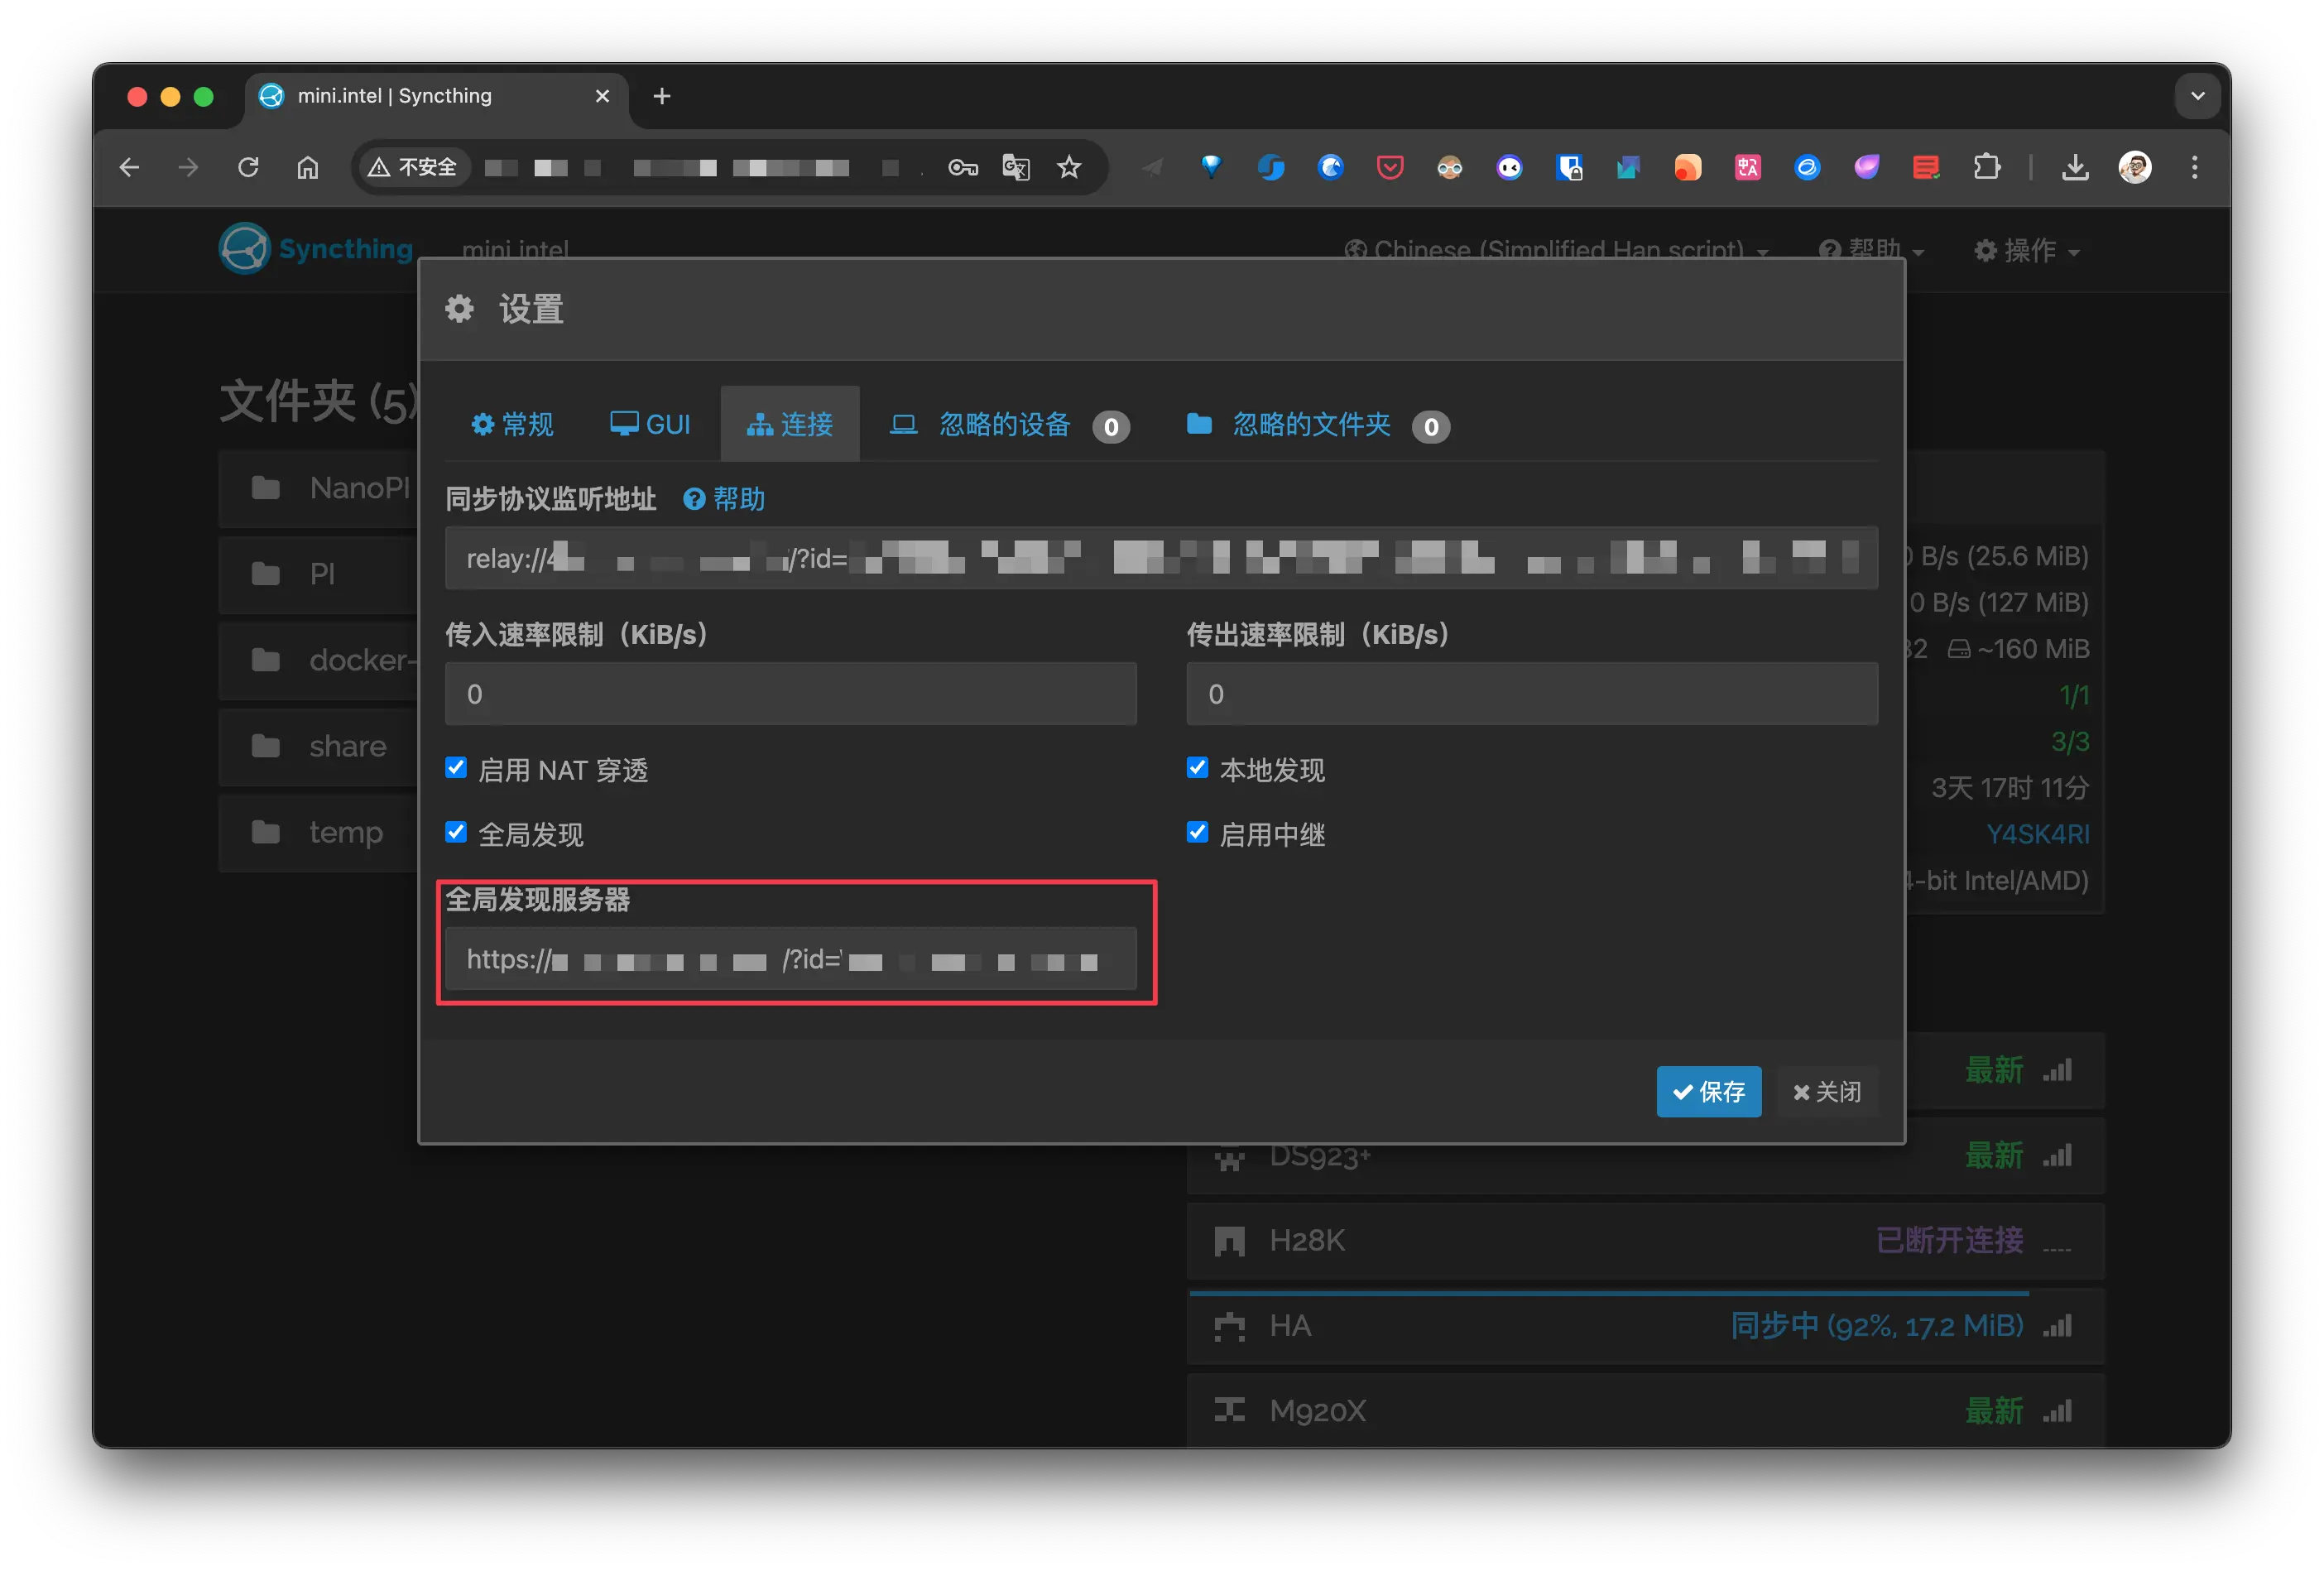Click the help question mark link
The width and height of the screenshot is (2324, 1571).
[x=724, y=499]
